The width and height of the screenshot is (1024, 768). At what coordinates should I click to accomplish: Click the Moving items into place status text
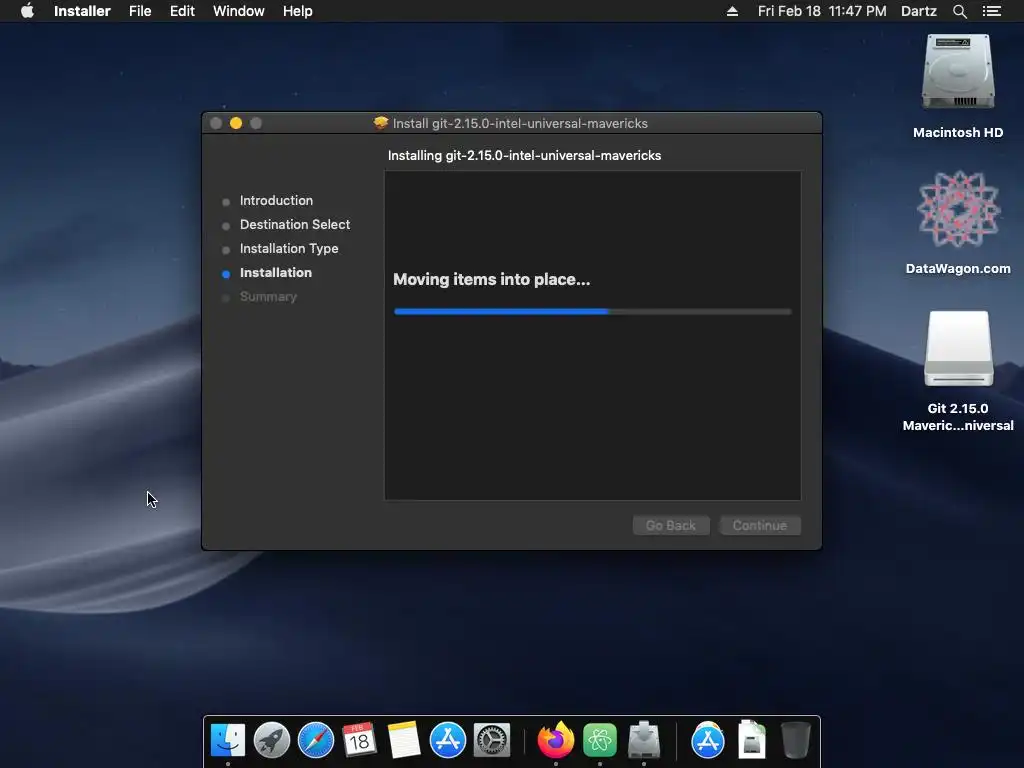[492, 280]
